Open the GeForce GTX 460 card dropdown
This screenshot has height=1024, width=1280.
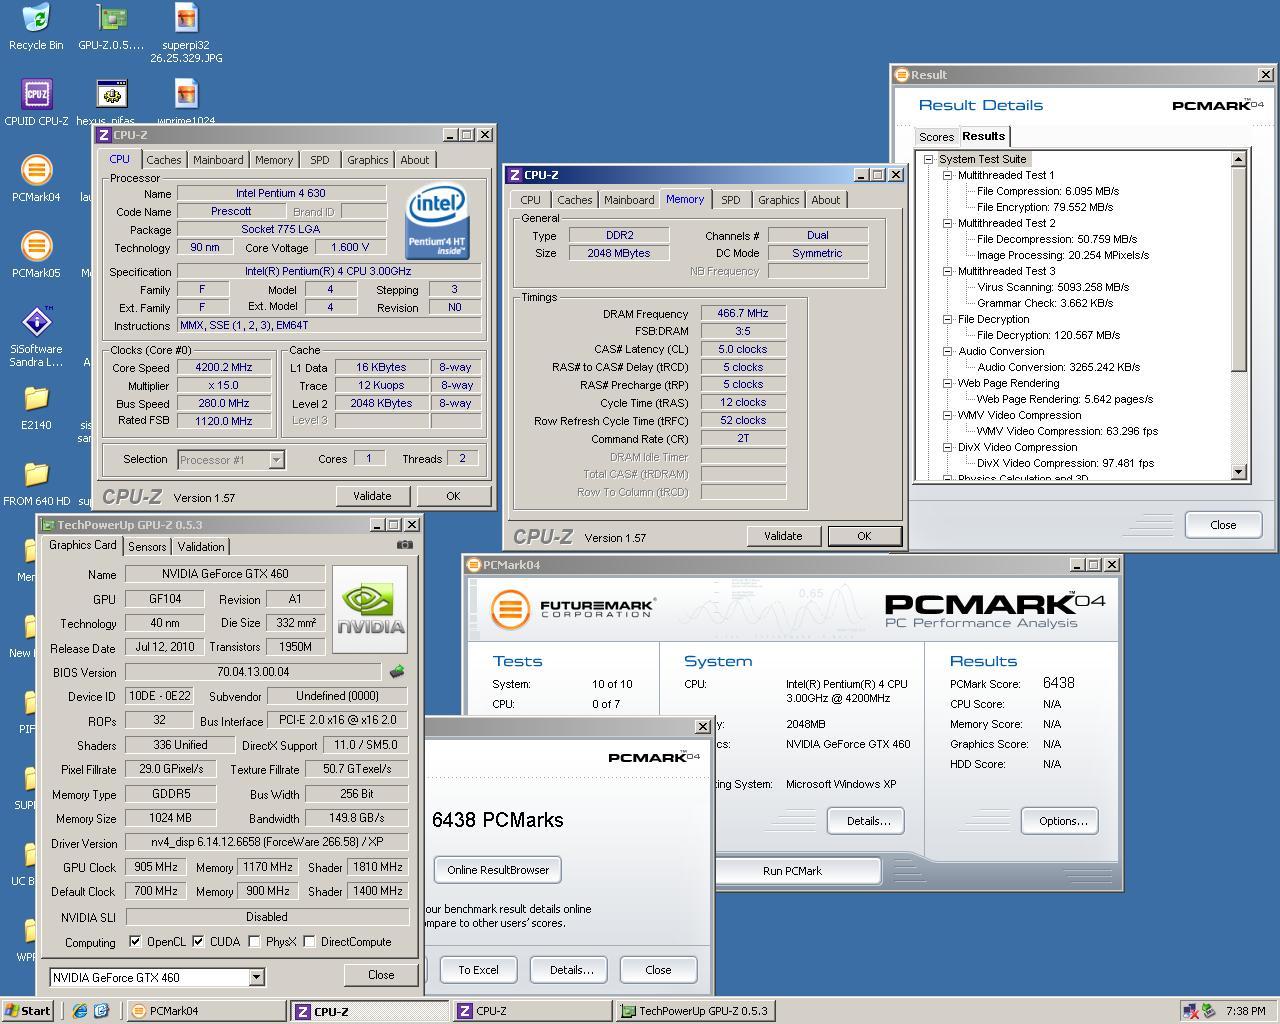(x=256, y=977)
